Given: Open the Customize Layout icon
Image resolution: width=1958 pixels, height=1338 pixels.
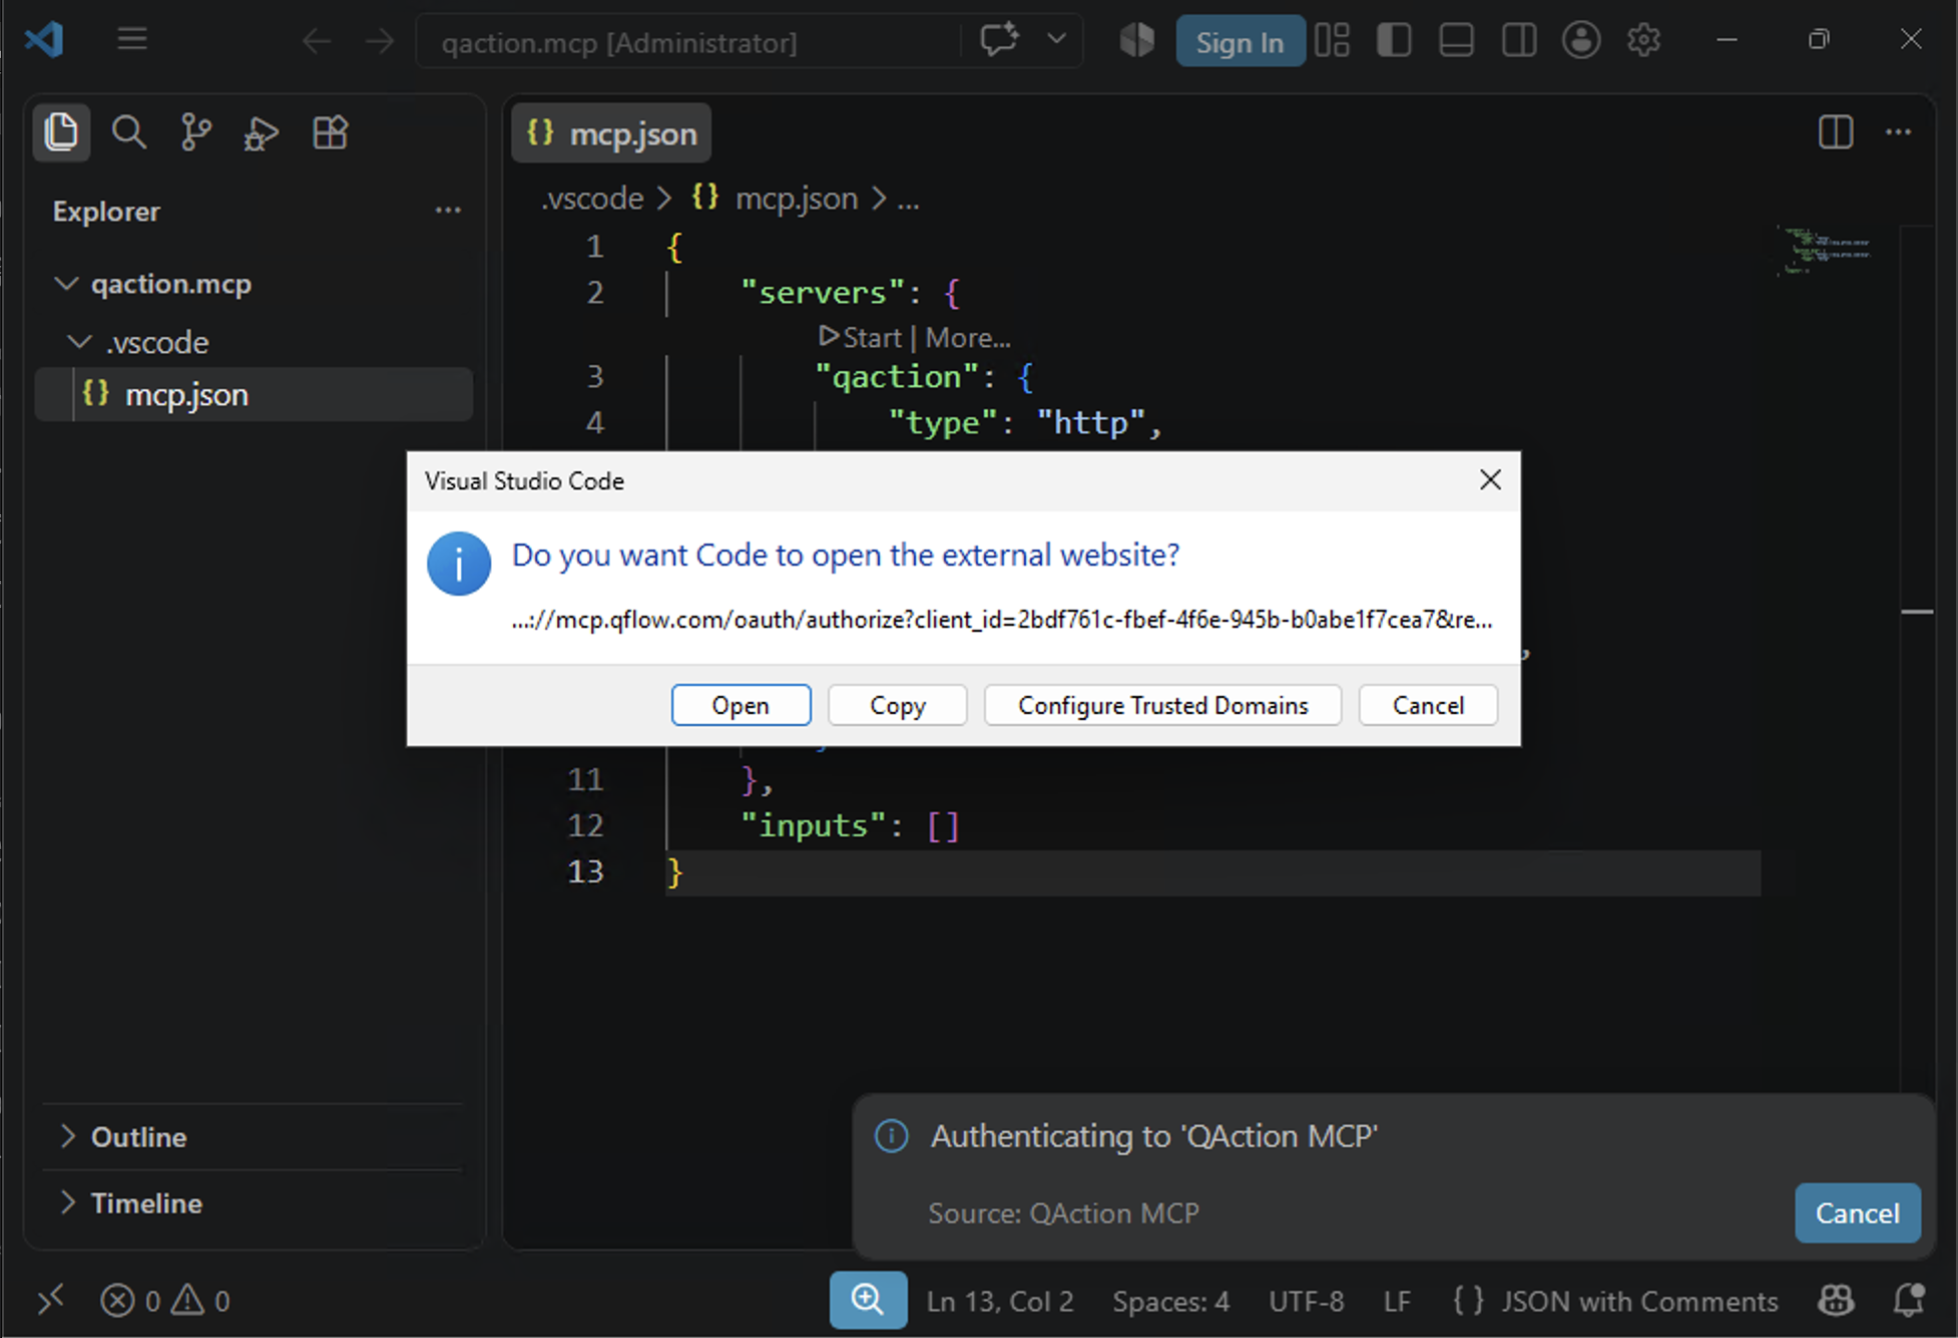Looking at the screenshot, I should (x=1332, y=40).
